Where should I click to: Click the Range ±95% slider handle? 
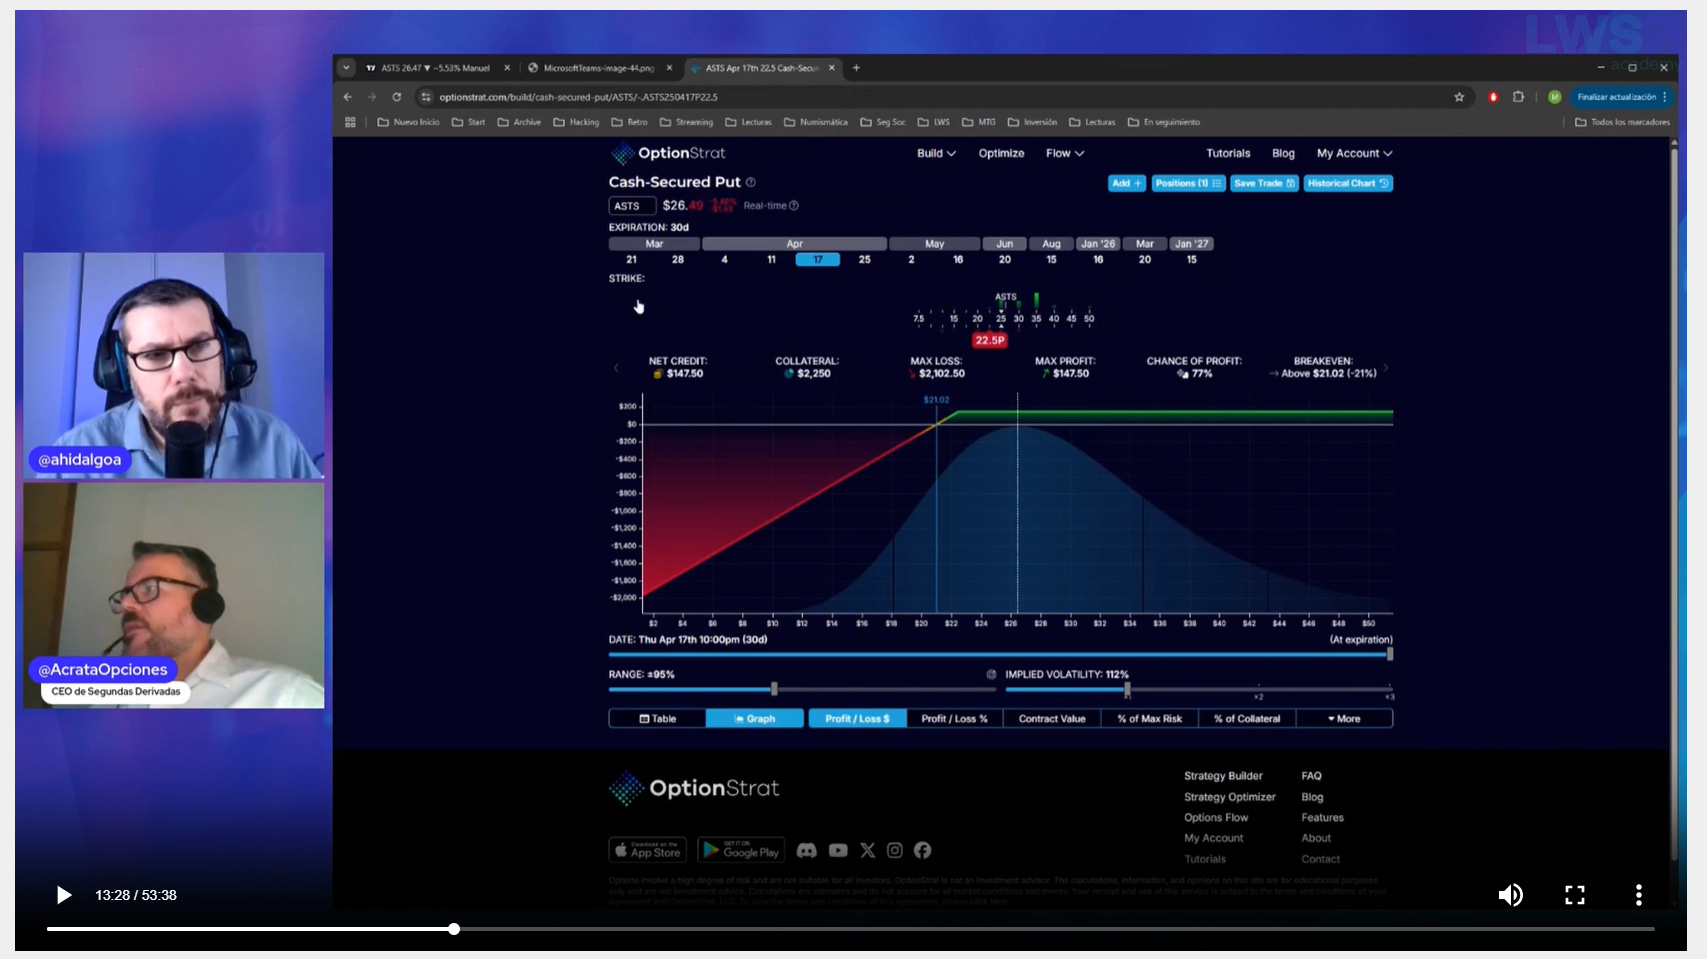click(774, 689)
